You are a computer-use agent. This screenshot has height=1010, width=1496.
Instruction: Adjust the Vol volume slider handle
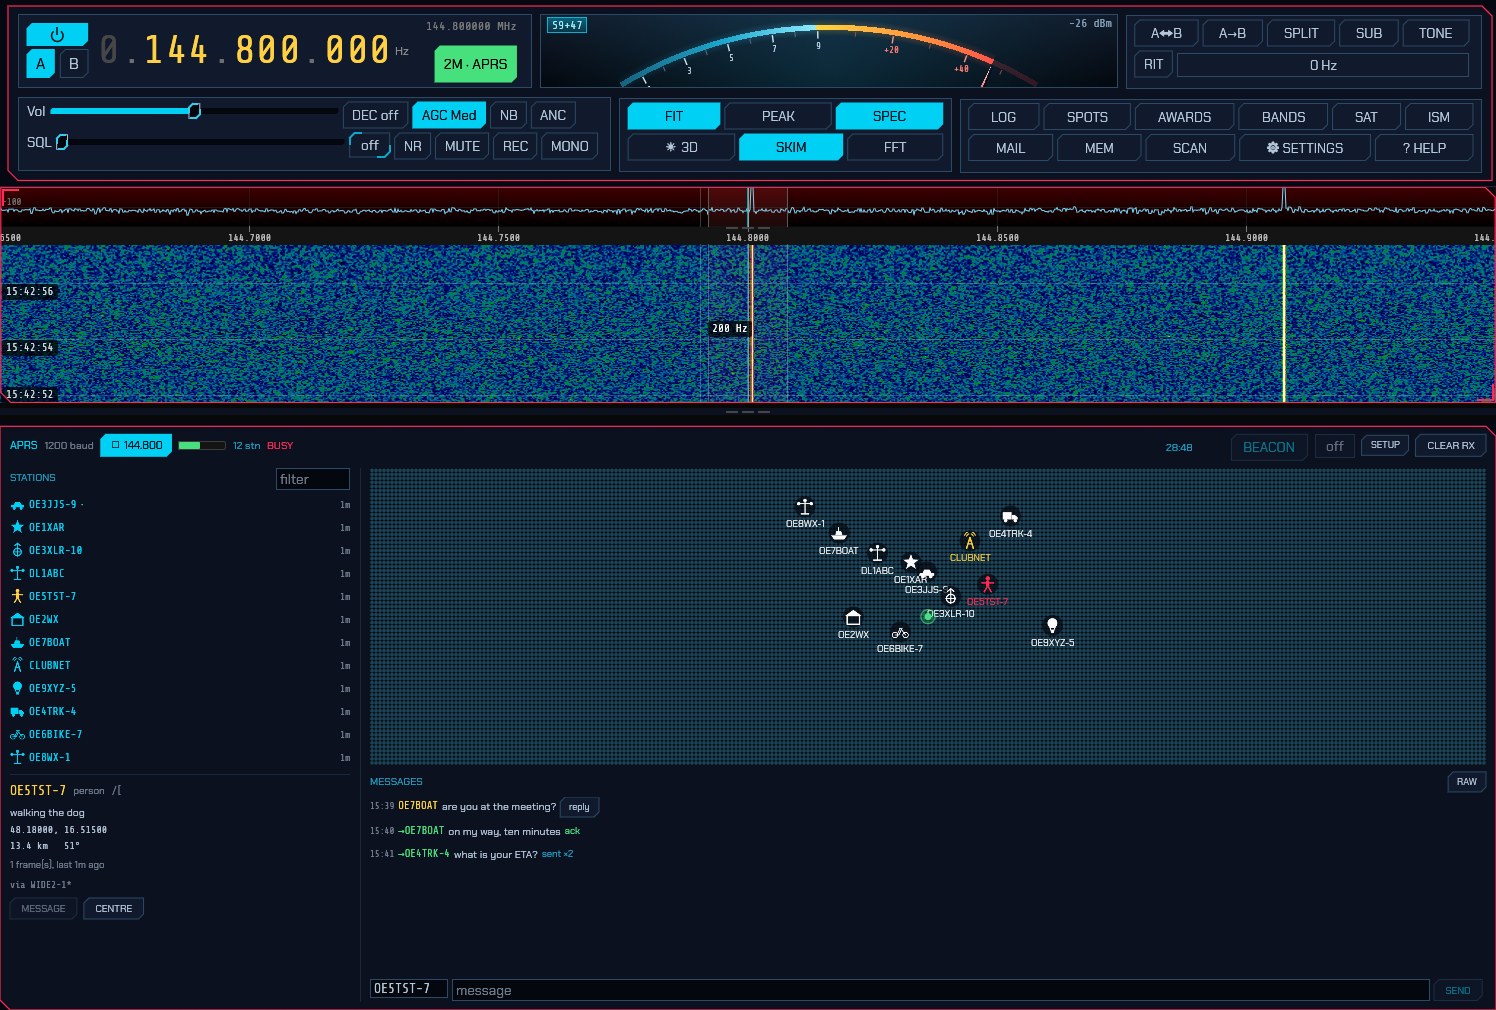(x=195, y=111)
